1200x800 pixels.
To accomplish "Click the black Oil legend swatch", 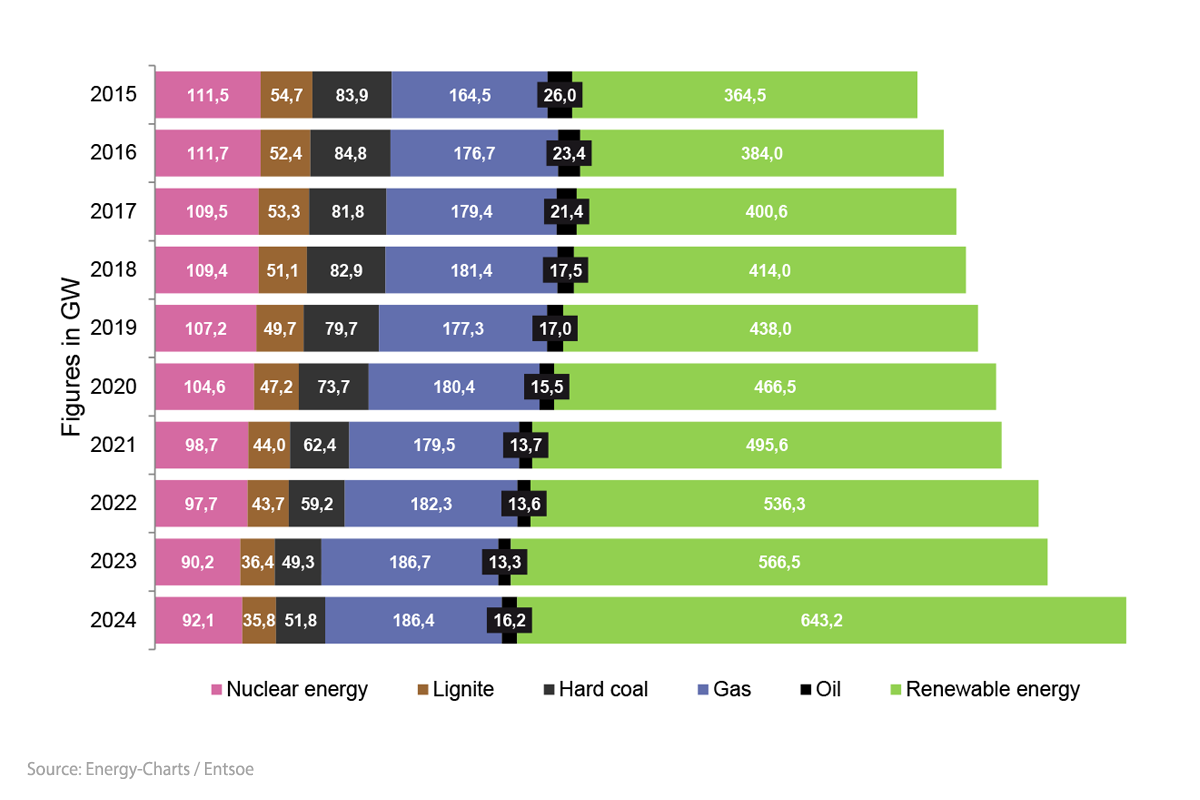I will pos(806,690).
